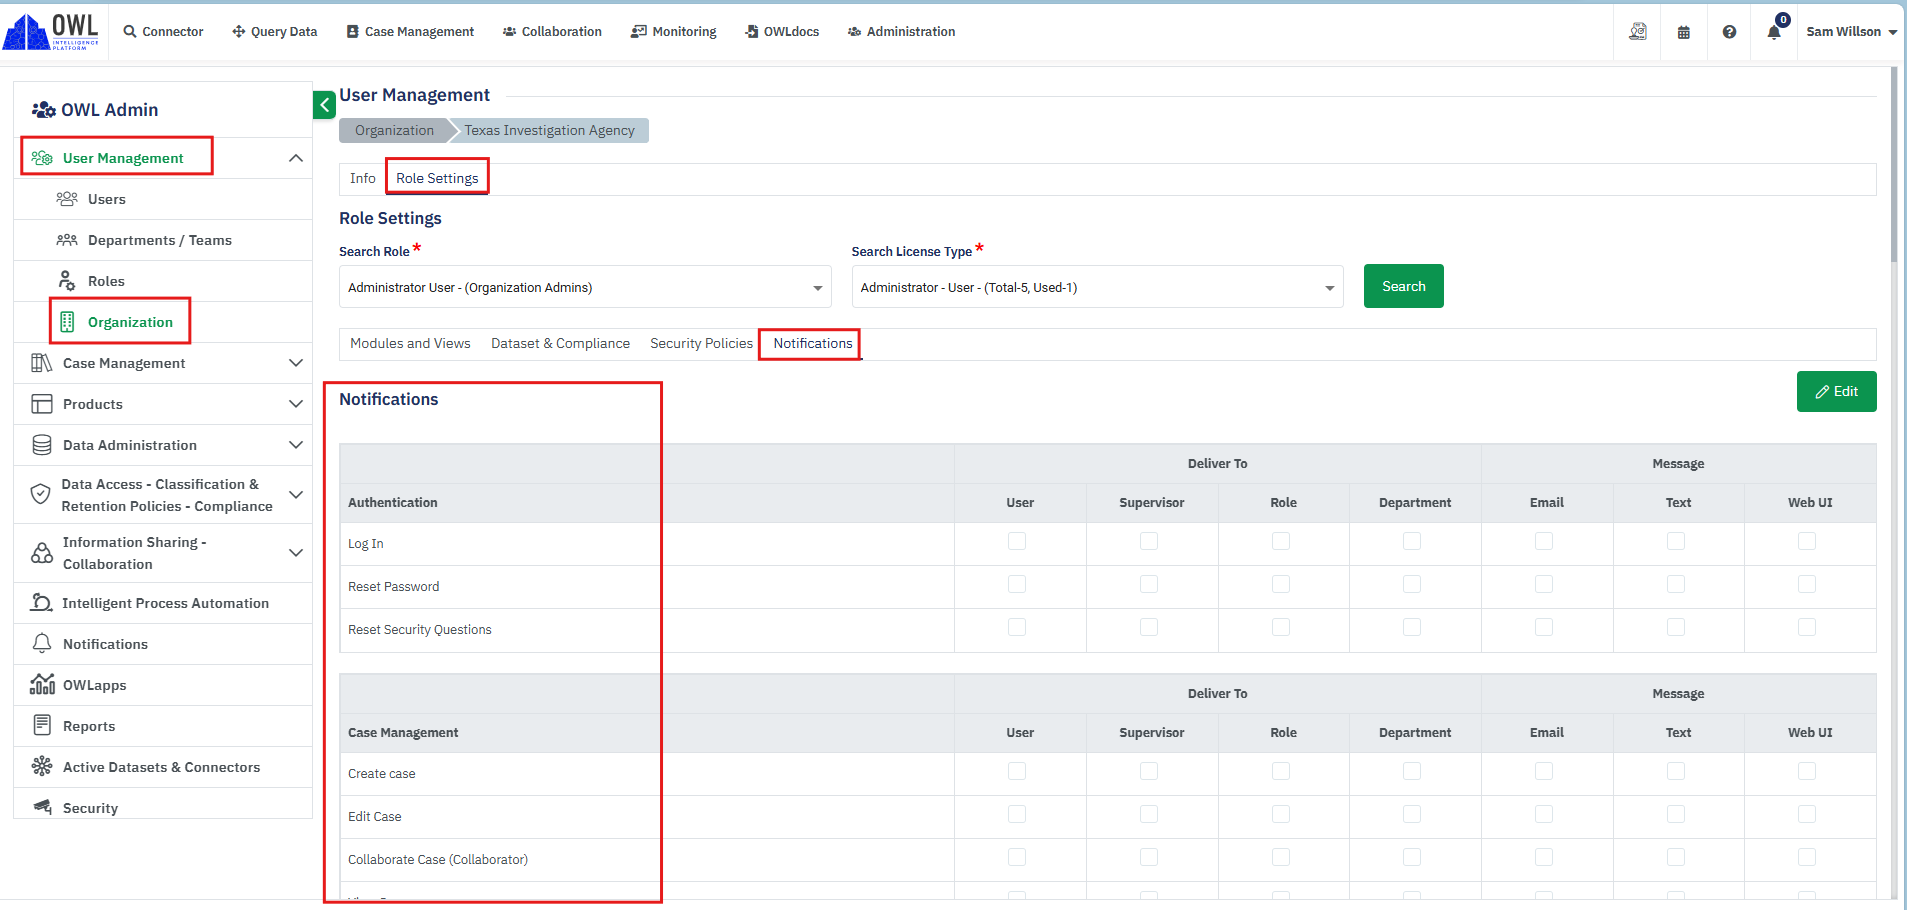Open the notification bell icon
The width and height of the screenshot is (1907, 910).
(1774, 32)
